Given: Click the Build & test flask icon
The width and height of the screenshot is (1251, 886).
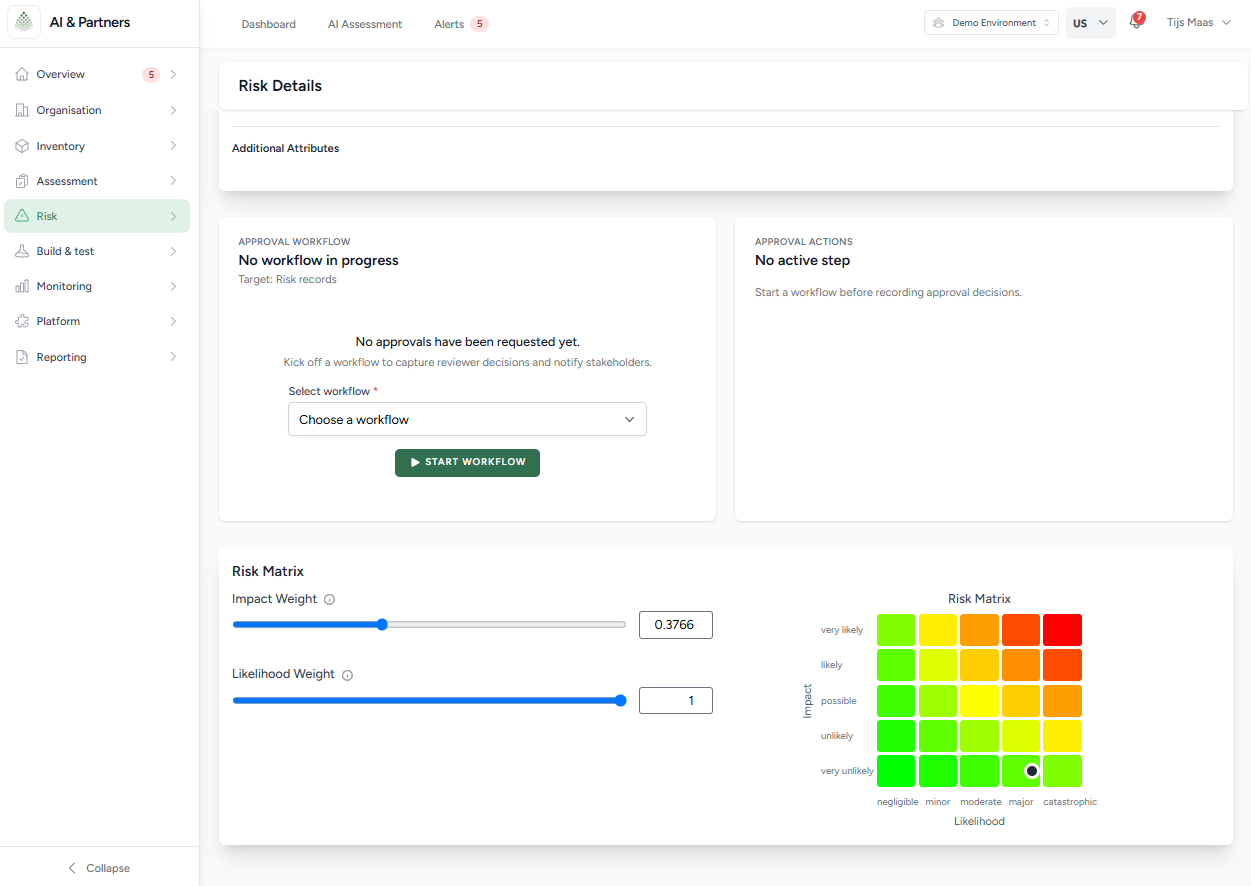Looking at the screenshot, I should [x=22, y=251].
